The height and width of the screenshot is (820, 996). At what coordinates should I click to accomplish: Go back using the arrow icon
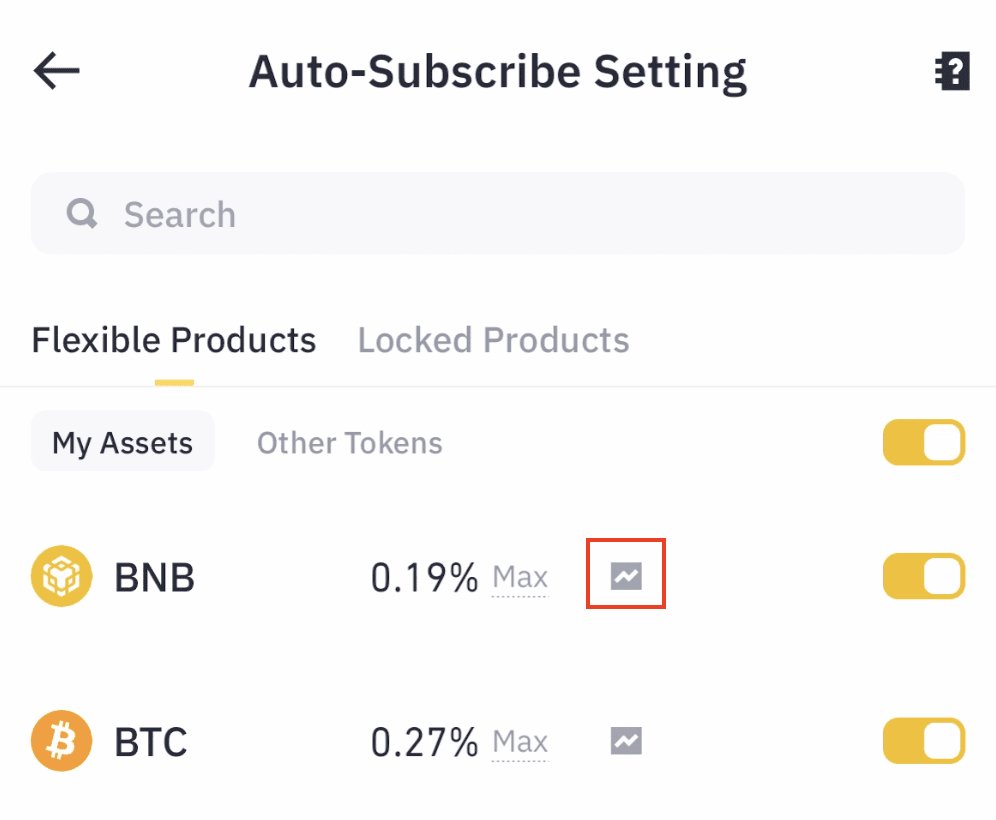pyautogui.click(x=56, y=72)
